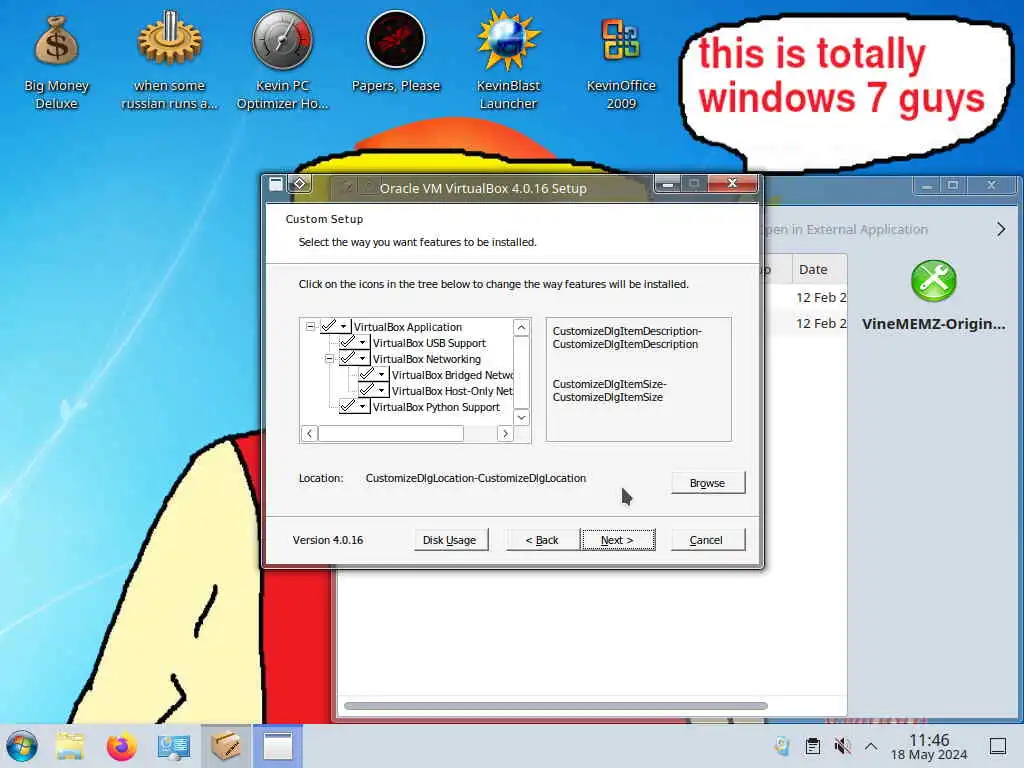1024x768 pixels.
Task: Click VineMEMZ-Origin green wrench icon
Action: point(933,281)
